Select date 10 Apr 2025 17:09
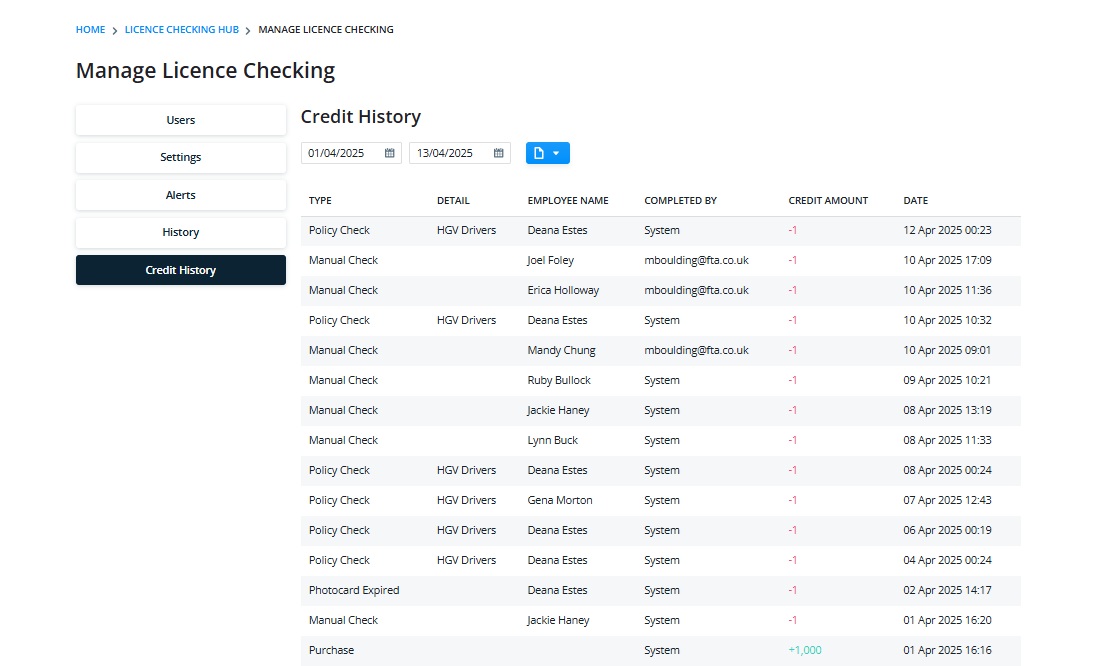Screen dimensions: 1117x666 point(947,261)
